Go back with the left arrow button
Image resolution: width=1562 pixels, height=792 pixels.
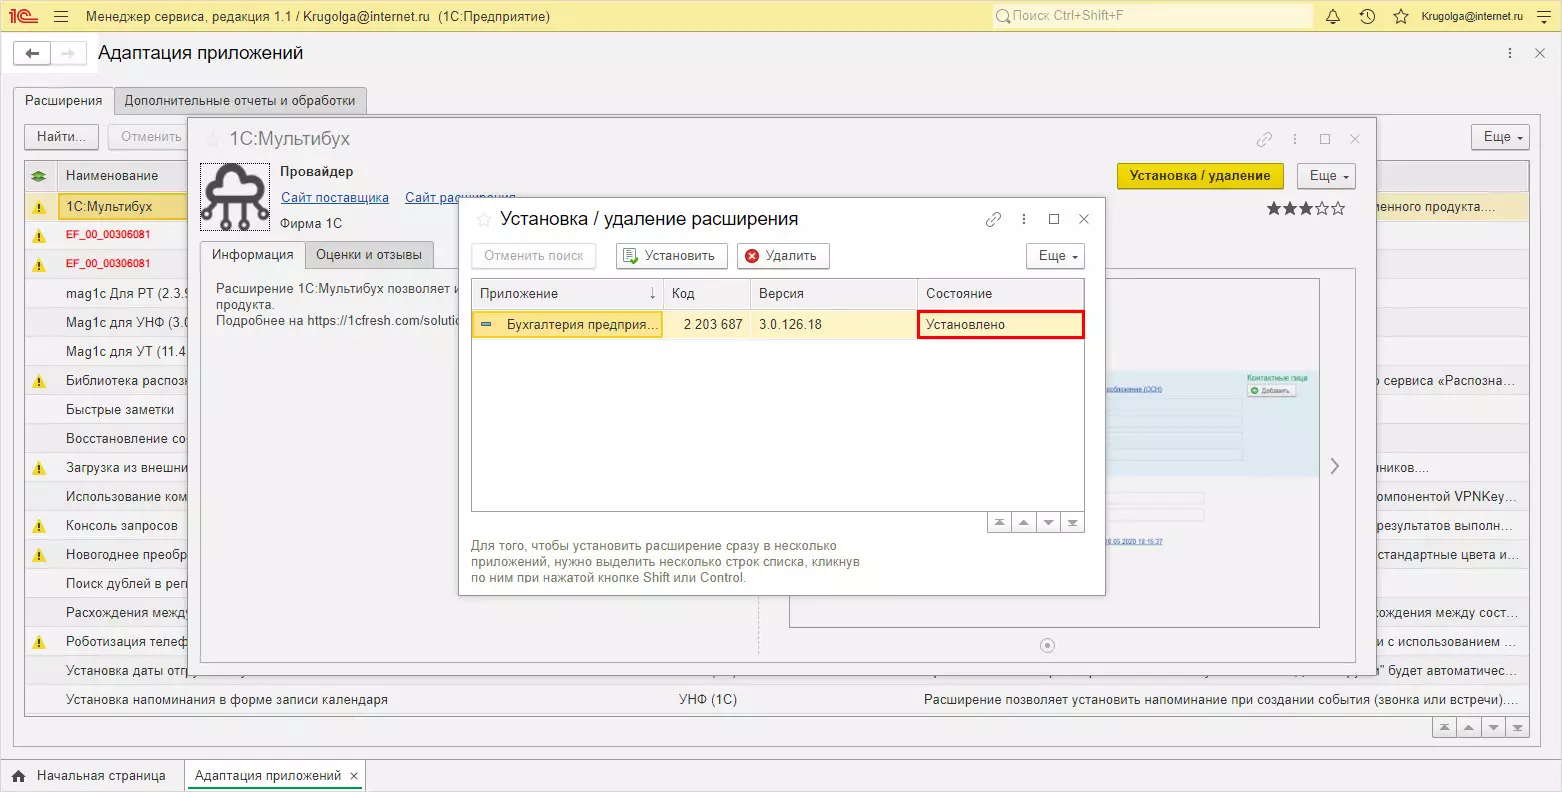(x=32, y=53)
